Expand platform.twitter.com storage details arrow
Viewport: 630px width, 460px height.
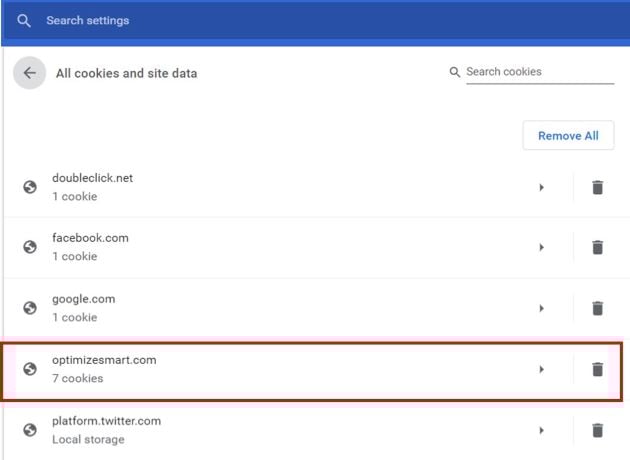pos(541,430)
